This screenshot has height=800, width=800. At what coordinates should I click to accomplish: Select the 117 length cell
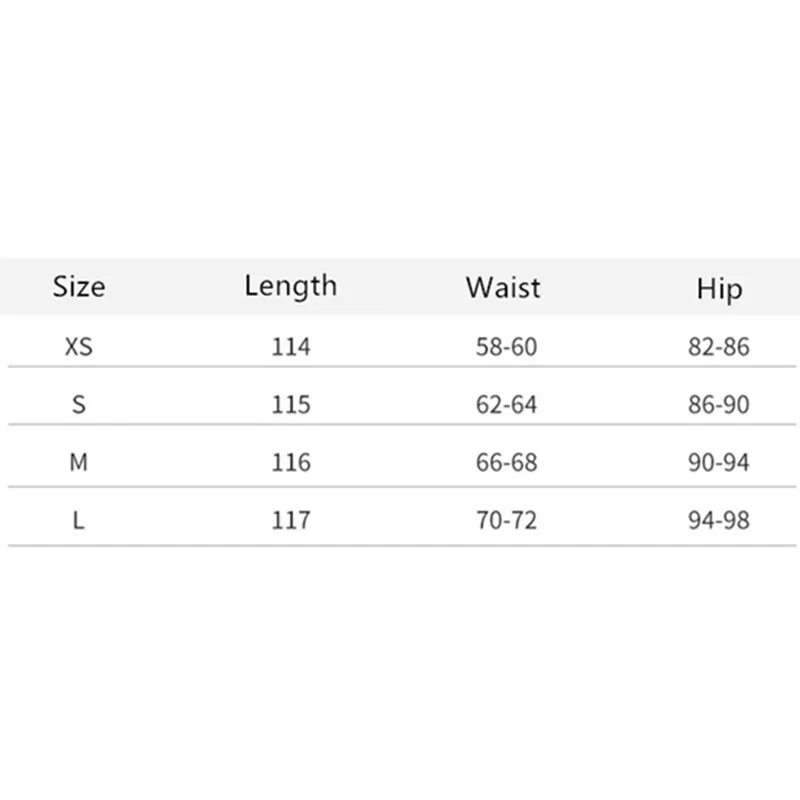coord(290,521)
